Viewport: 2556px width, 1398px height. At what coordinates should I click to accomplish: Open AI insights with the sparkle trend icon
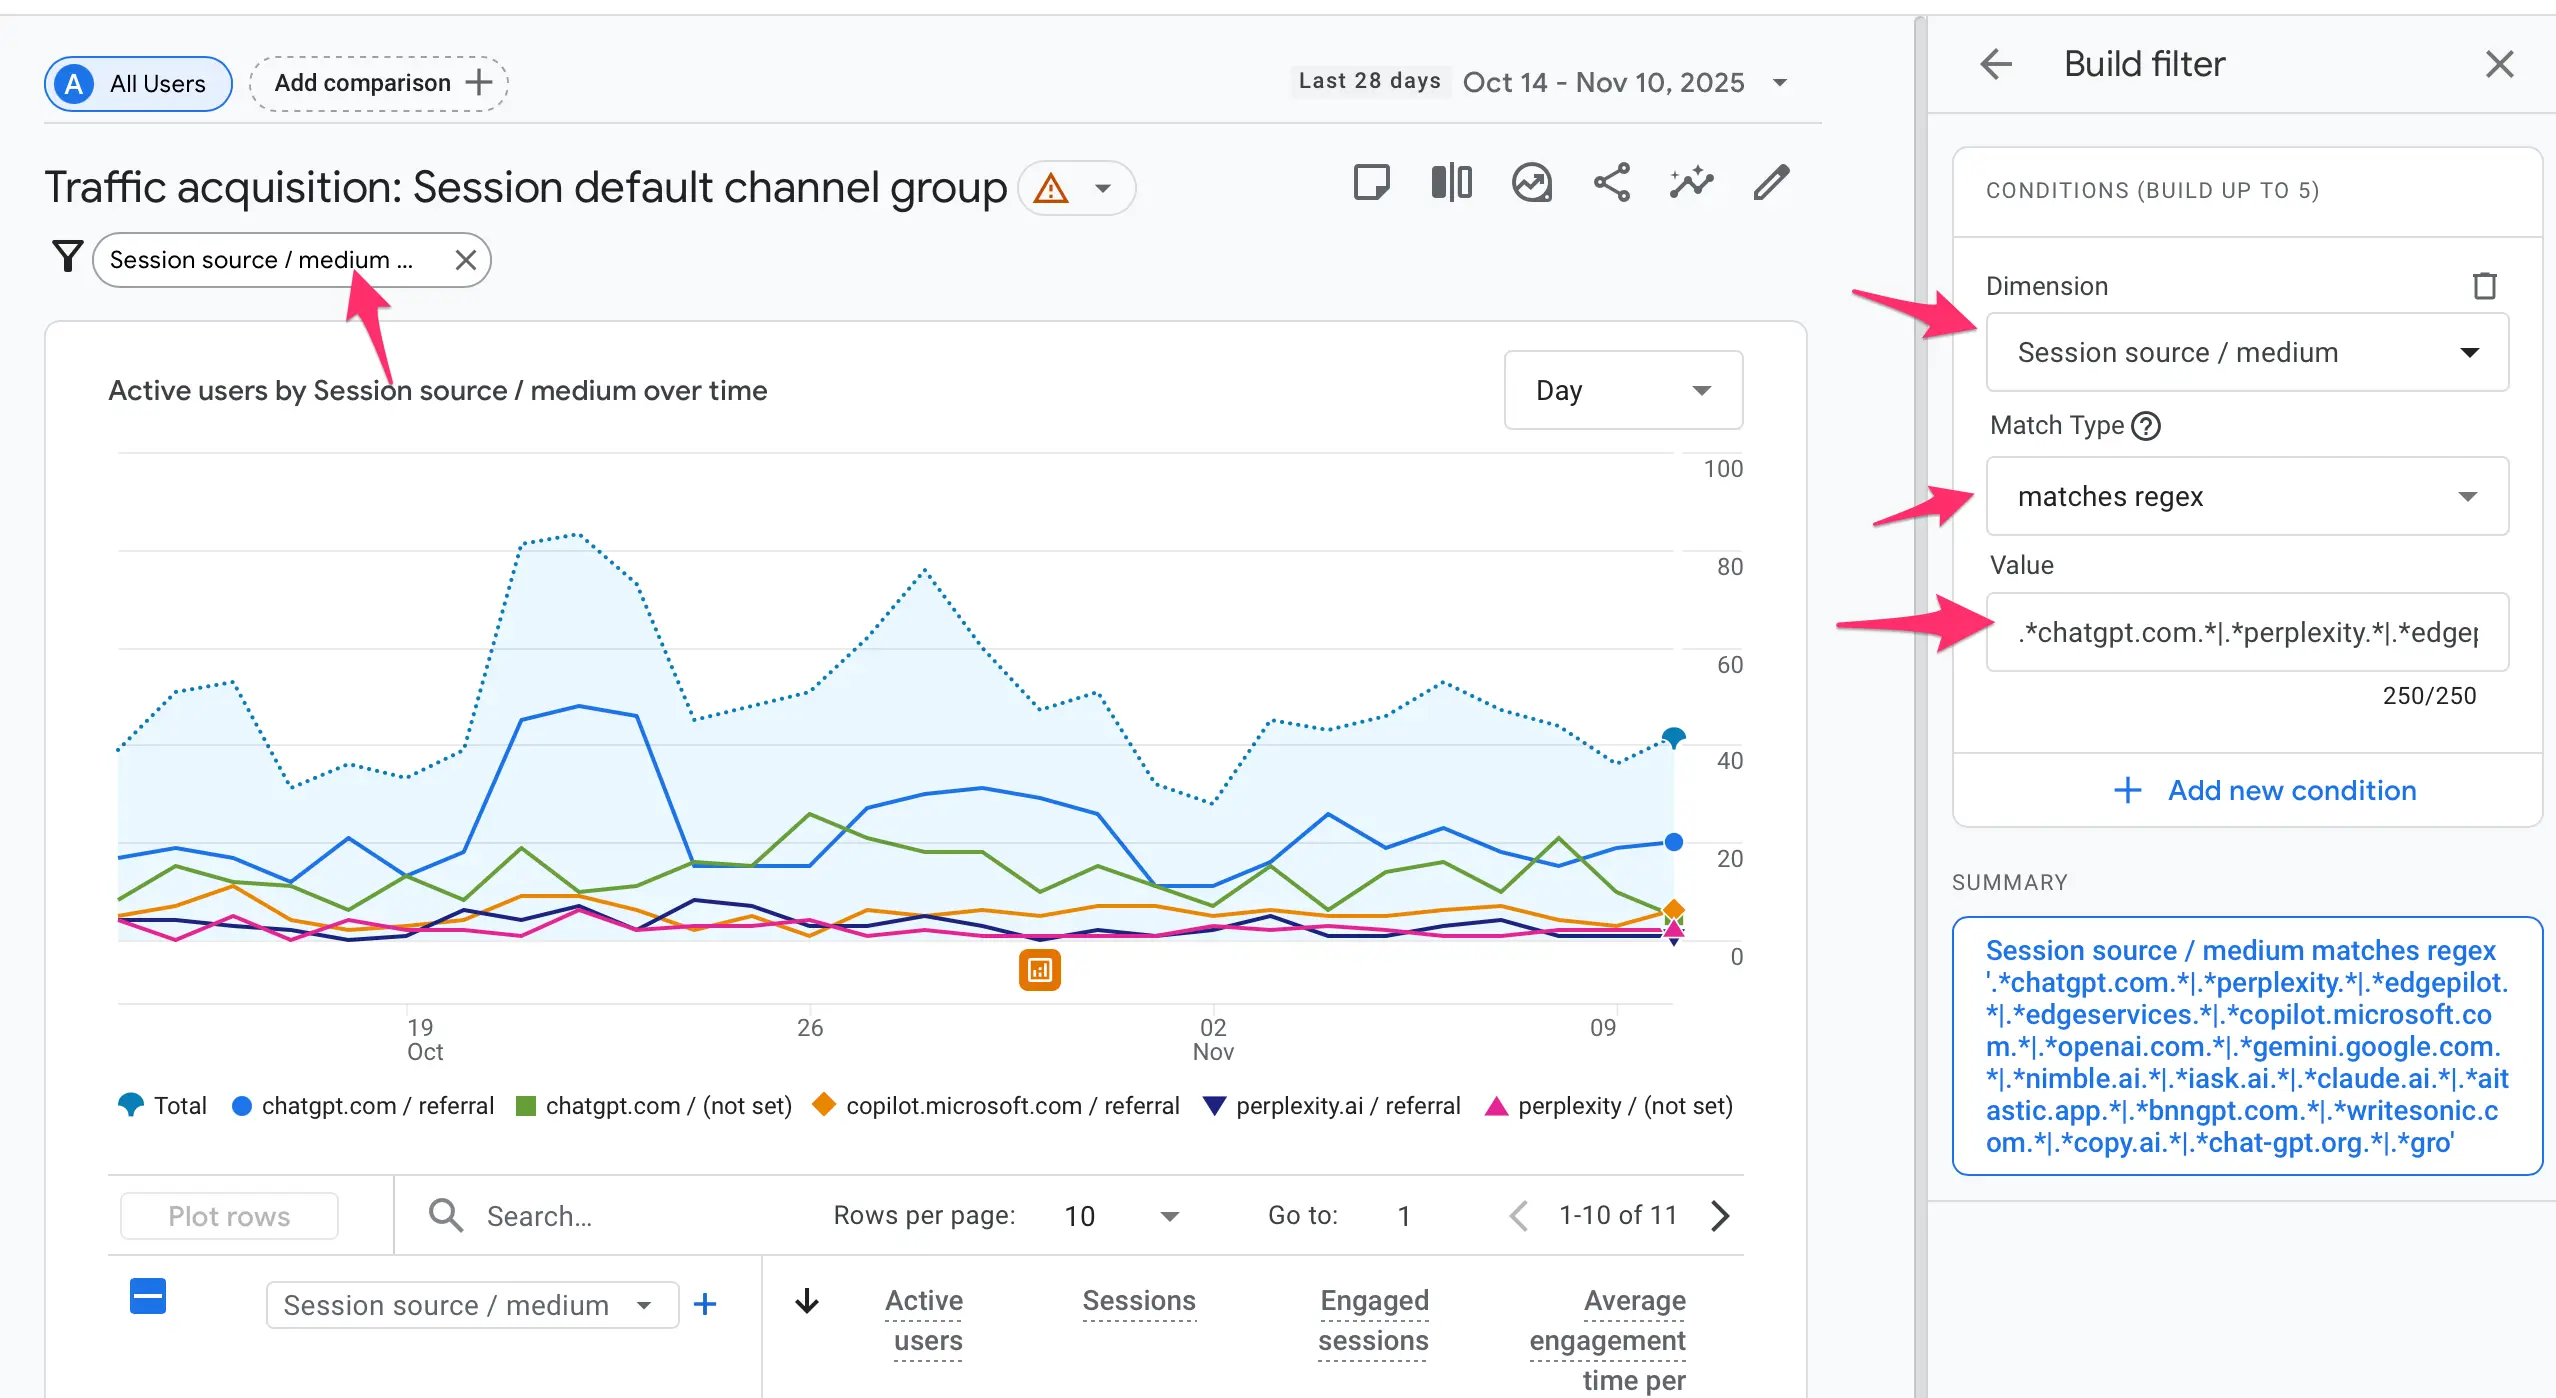click(x=1690, y=183)
